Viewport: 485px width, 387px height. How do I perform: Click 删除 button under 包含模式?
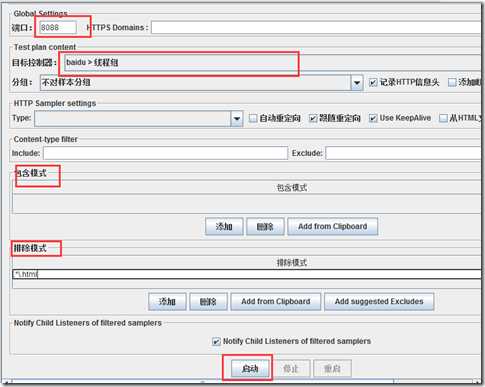265,227
